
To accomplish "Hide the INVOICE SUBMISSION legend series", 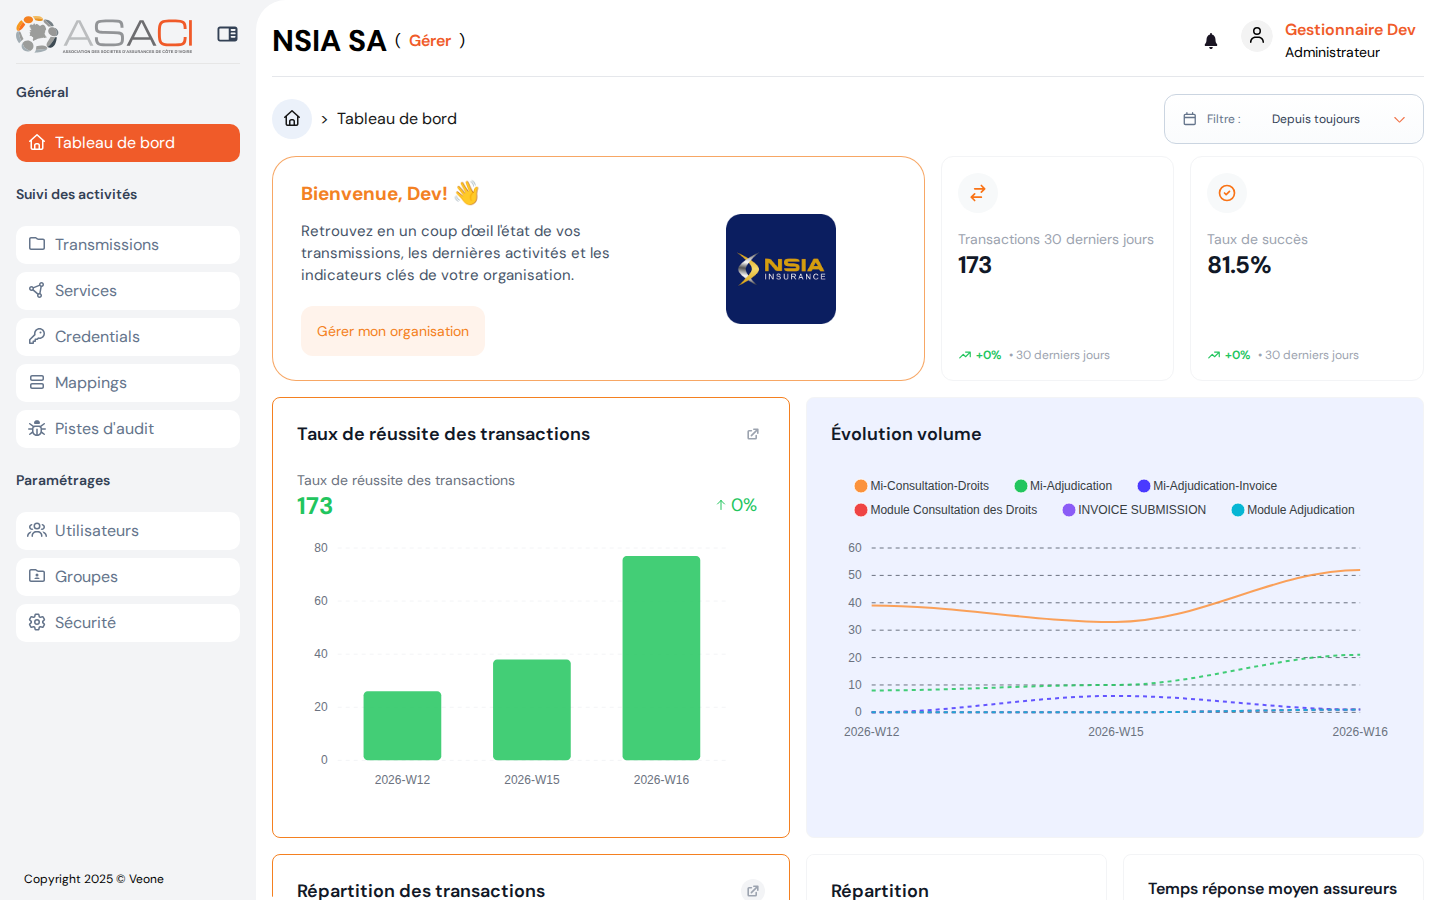I will (x=1134, y=510).
